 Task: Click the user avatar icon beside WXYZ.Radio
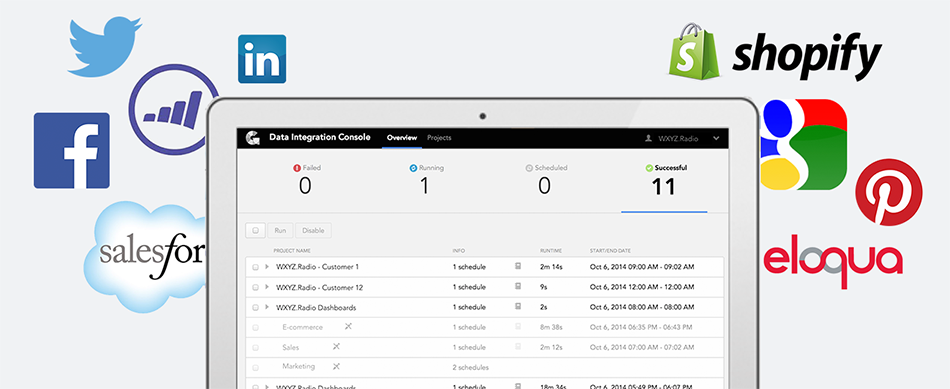[649, 139]
